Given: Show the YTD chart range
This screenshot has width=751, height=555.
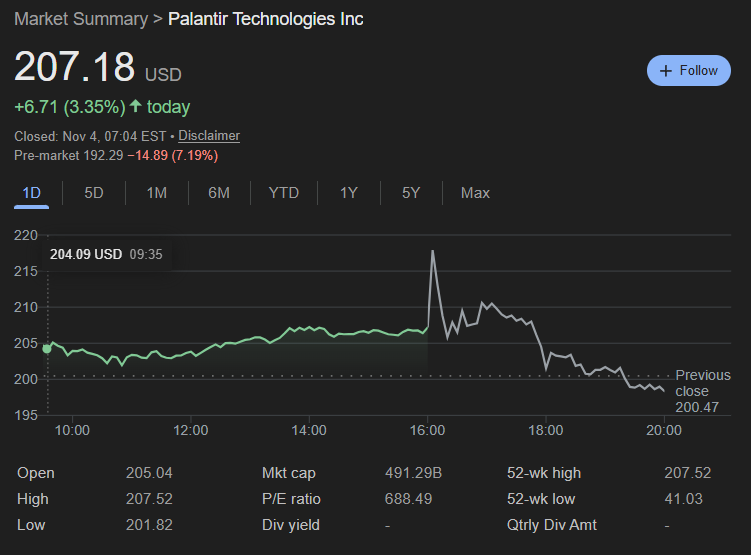Looking at the screenshot, I should [284, 192].
